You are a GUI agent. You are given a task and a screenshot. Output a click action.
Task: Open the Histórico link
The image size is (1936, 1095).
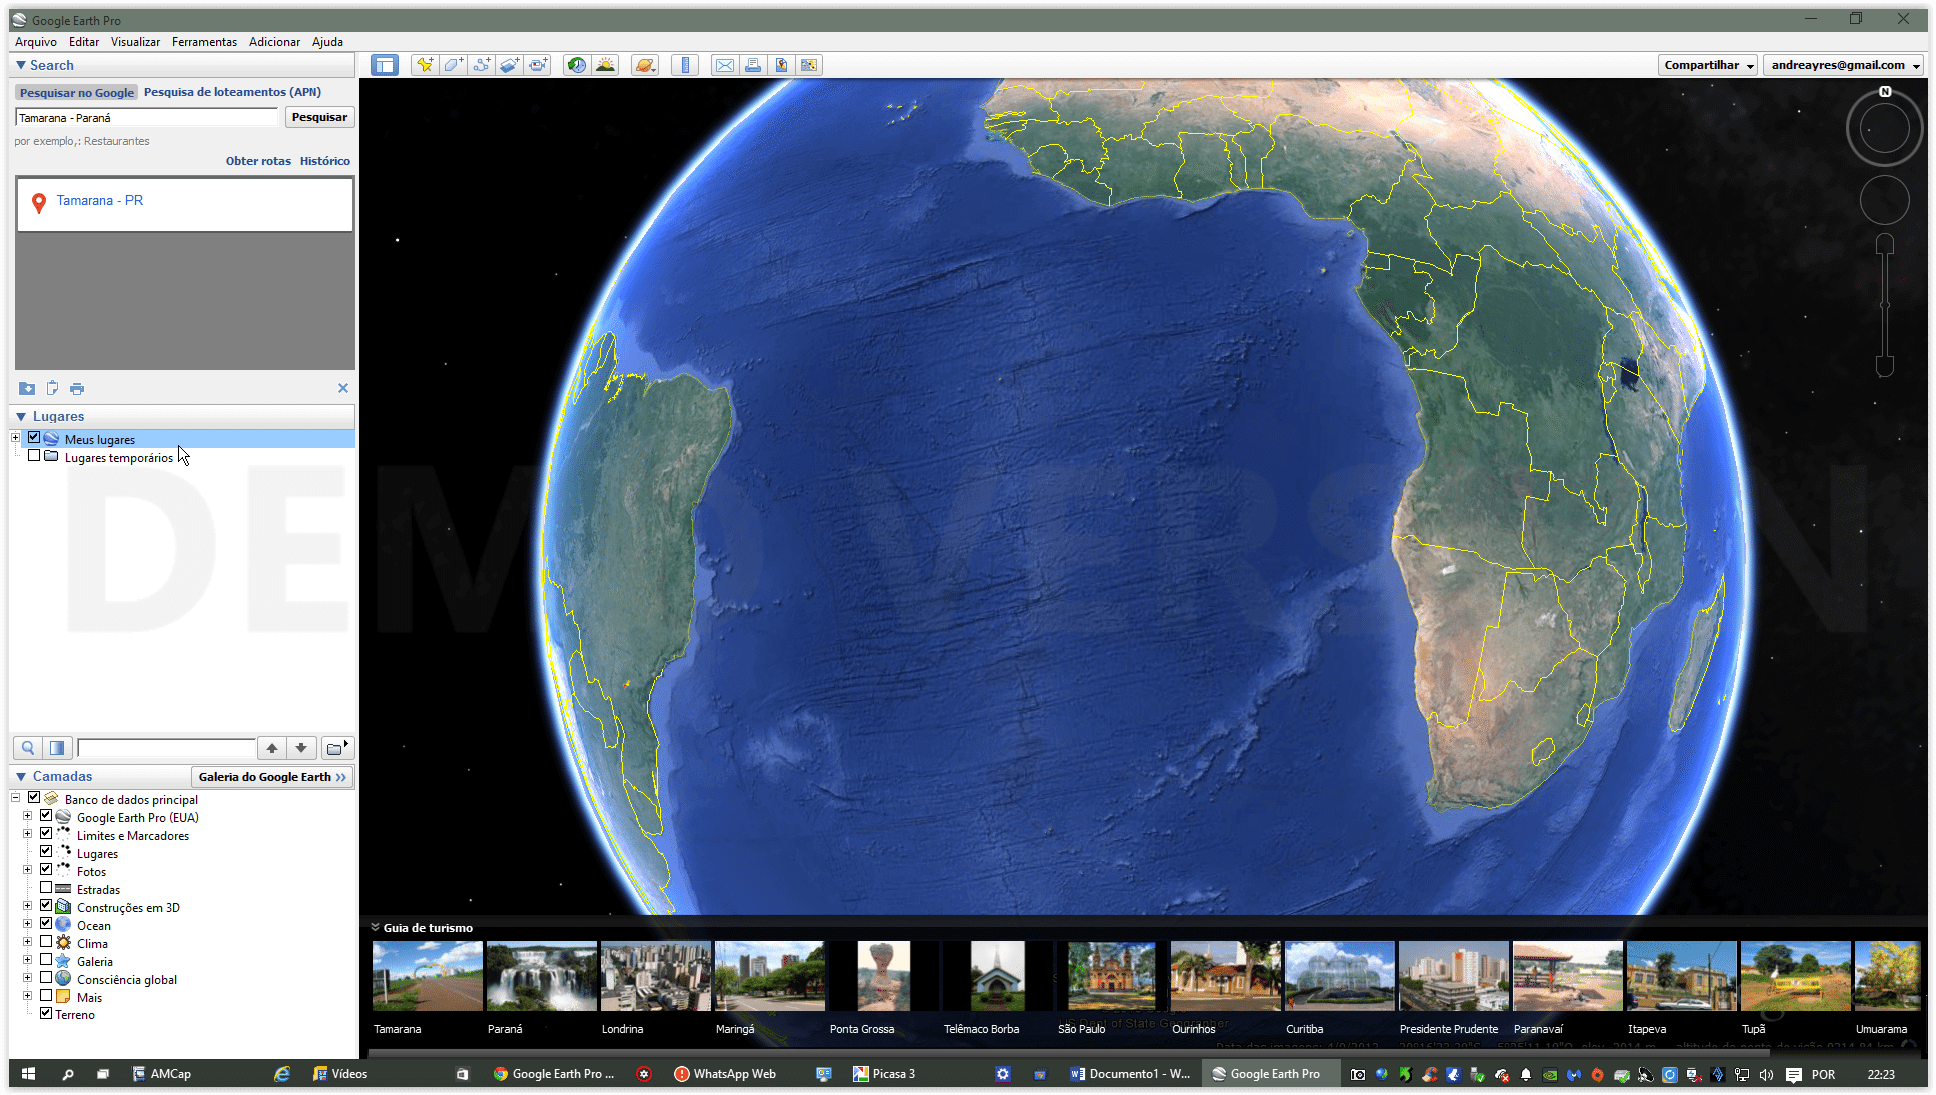click(x=325, y=161)
